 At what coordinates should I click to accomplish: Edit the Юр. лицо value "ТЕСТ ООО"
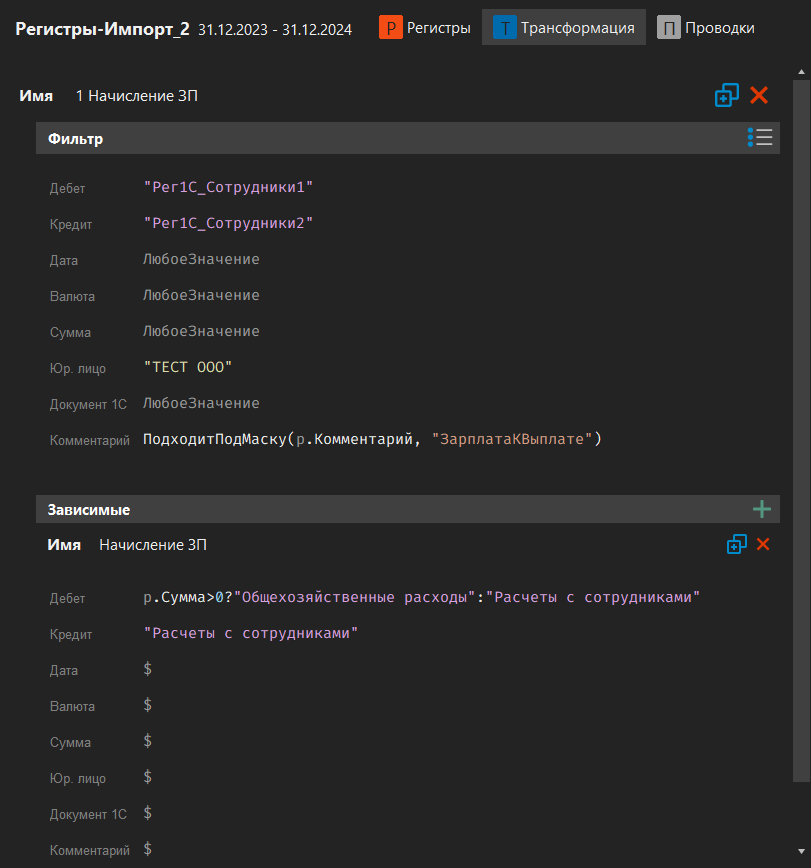(x=186, y=367)
